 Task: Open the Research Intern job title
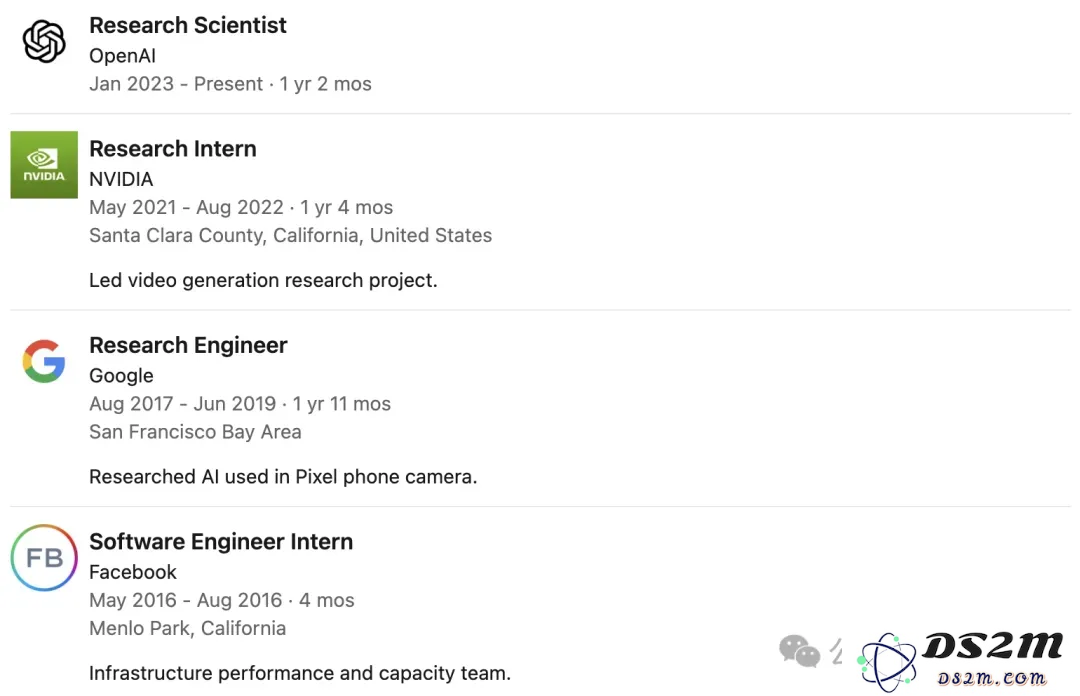[x=173, y=149]
